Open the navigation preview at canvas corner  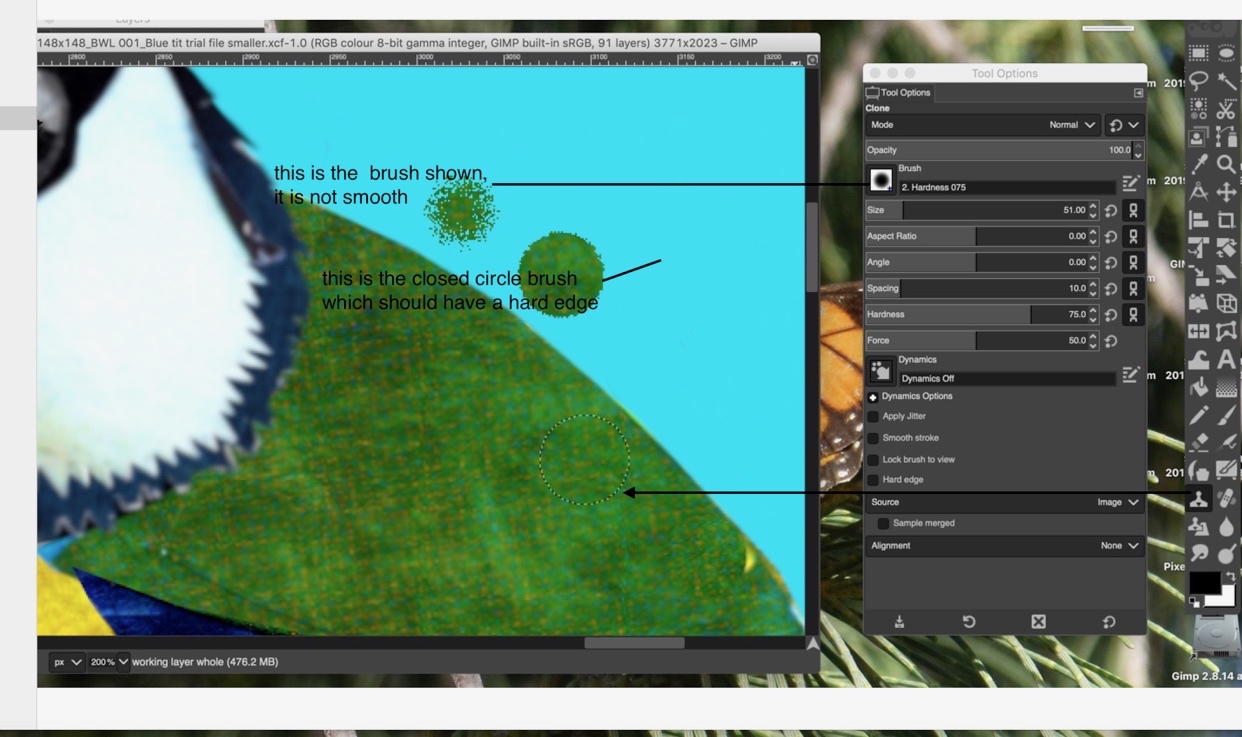812,643
